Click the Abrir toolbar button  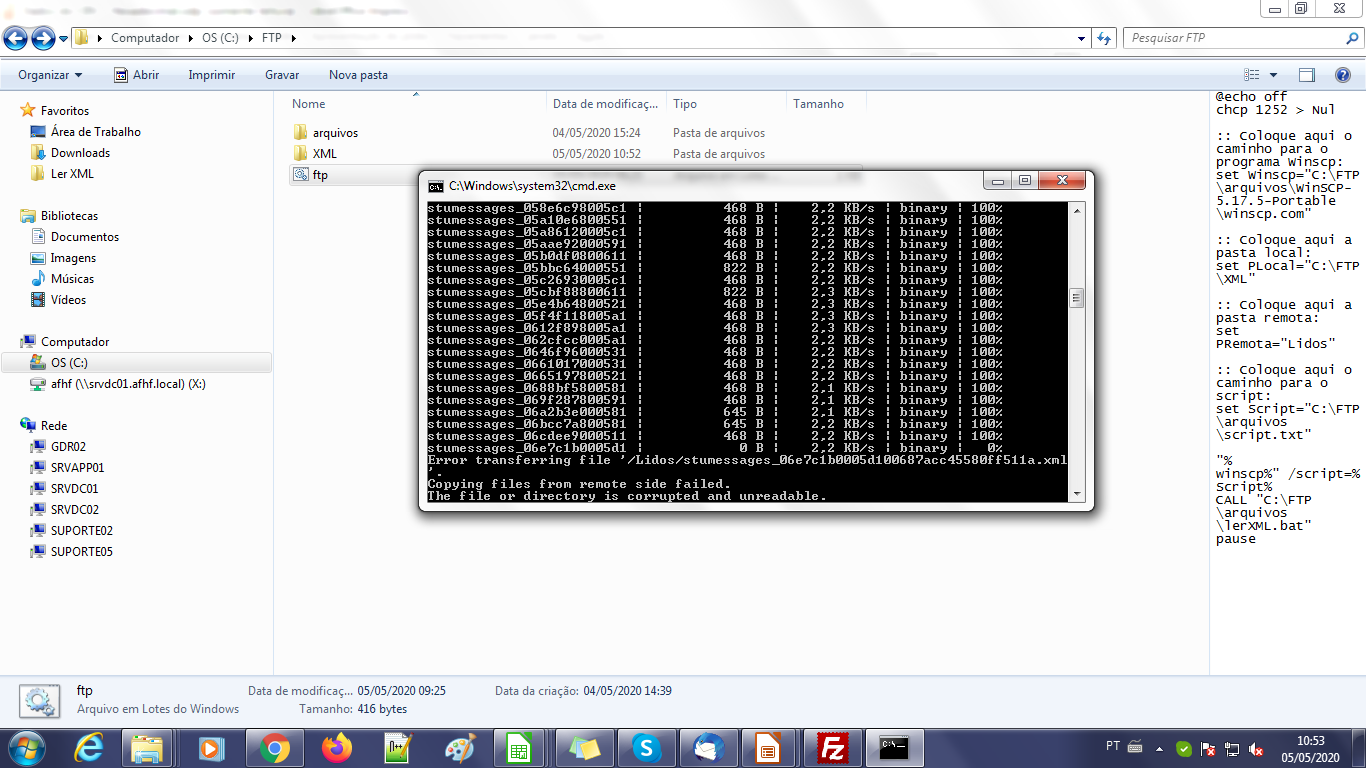(x=136, y=75)
